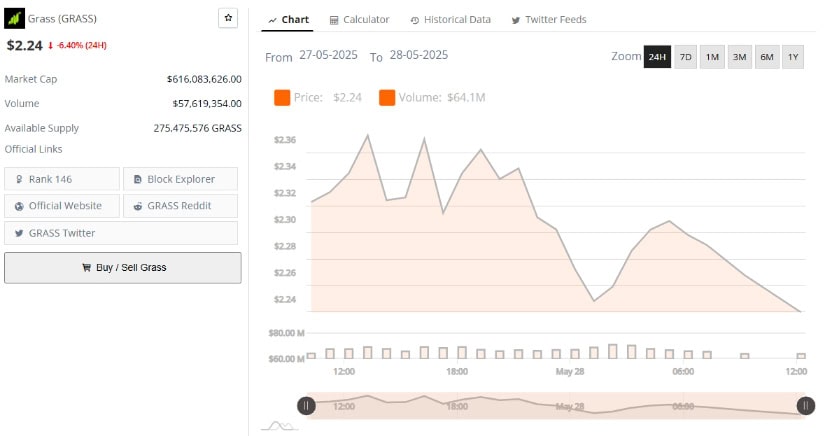825x436 pixels.
Task: Click the Twitter Feeds bird icon
Action: (x=516, y=21)
